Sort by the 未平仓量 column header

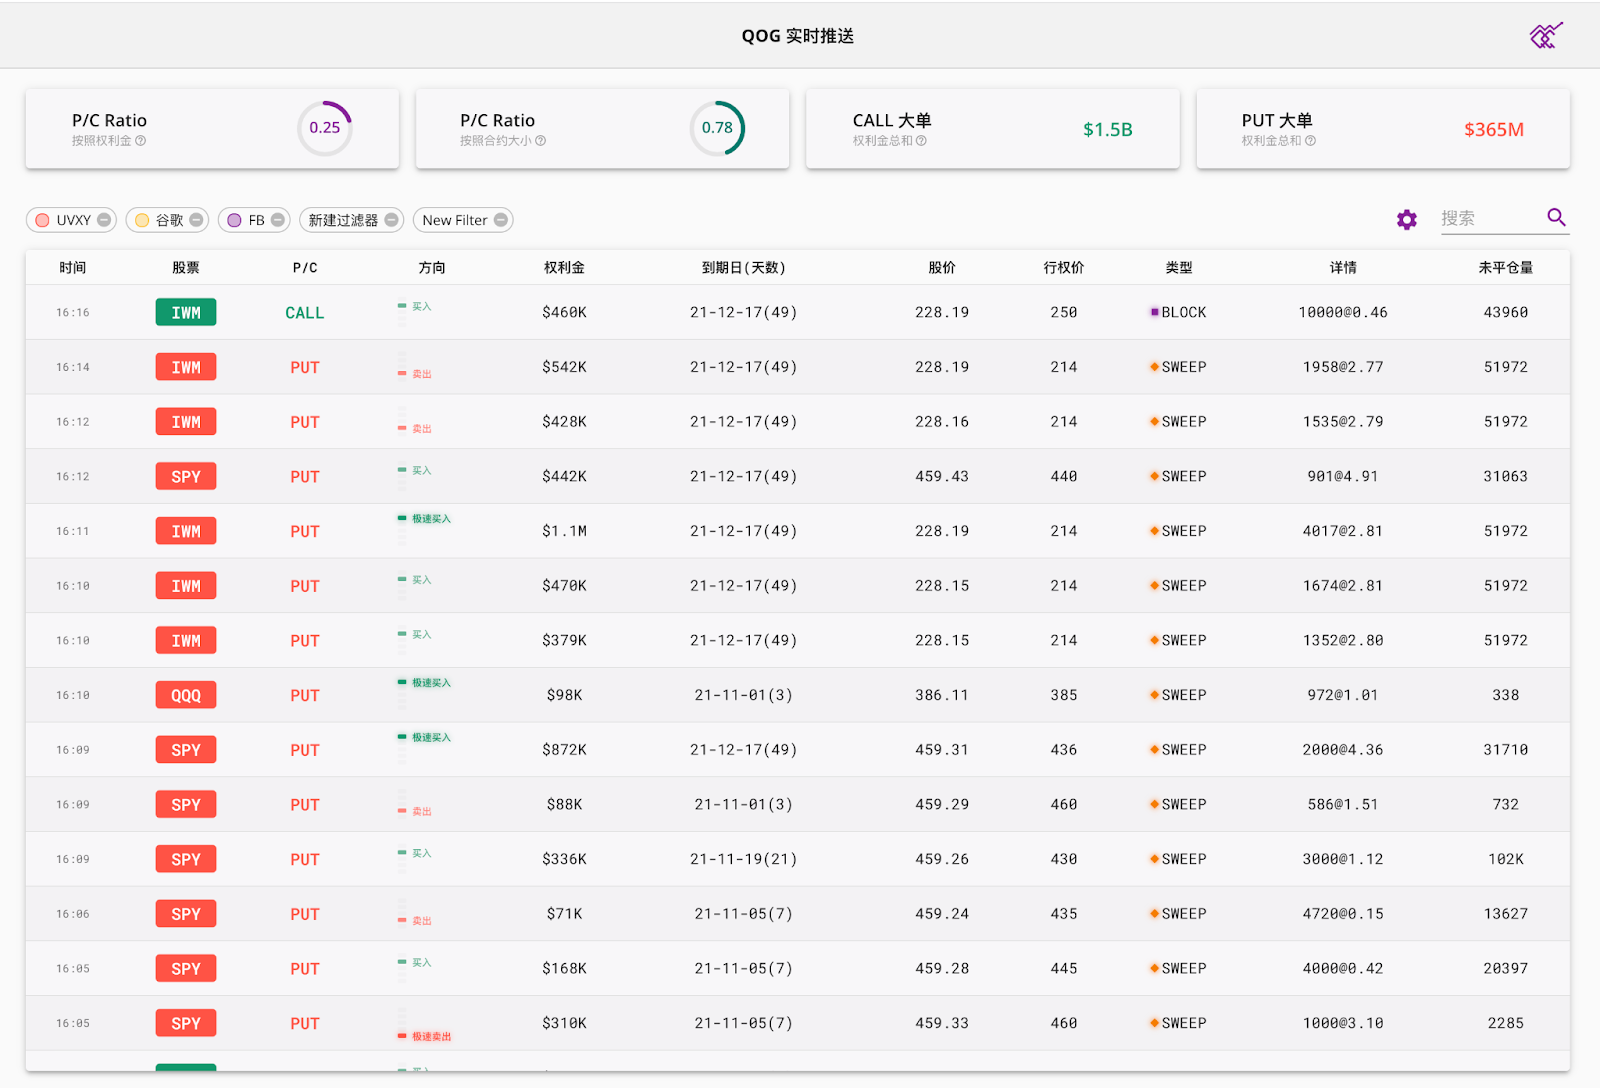click(x=1506, y=267)
